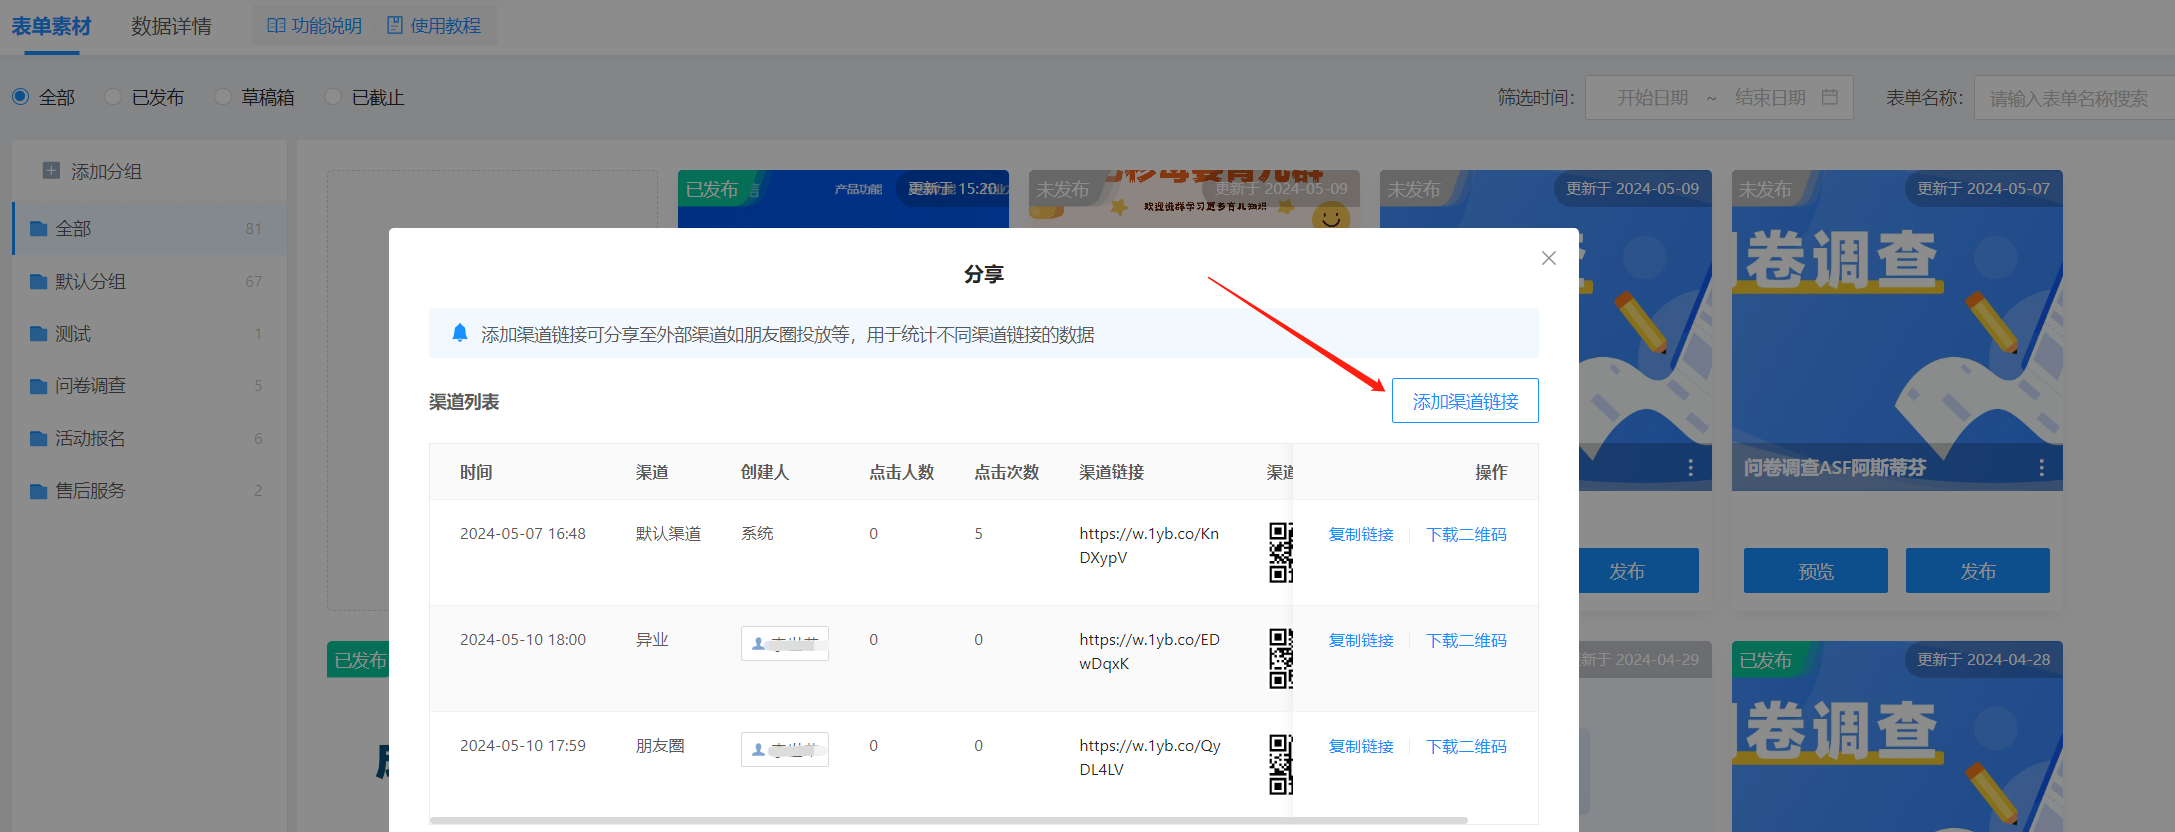Click the QR code in the 朋友圈 row

tap(1281, 764)
